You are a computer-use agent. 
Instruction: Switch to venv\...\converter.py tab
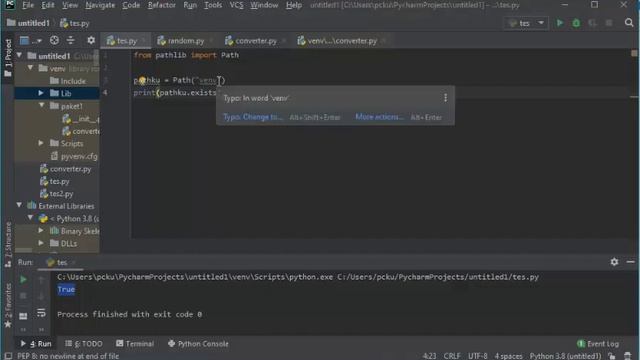341,41
